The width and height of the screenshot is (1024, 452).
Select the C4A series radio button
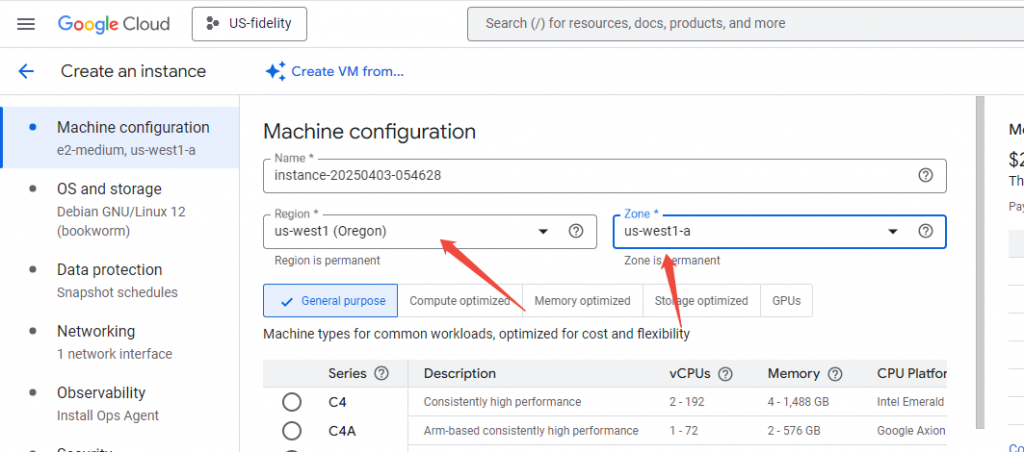(x=292, y=431)
